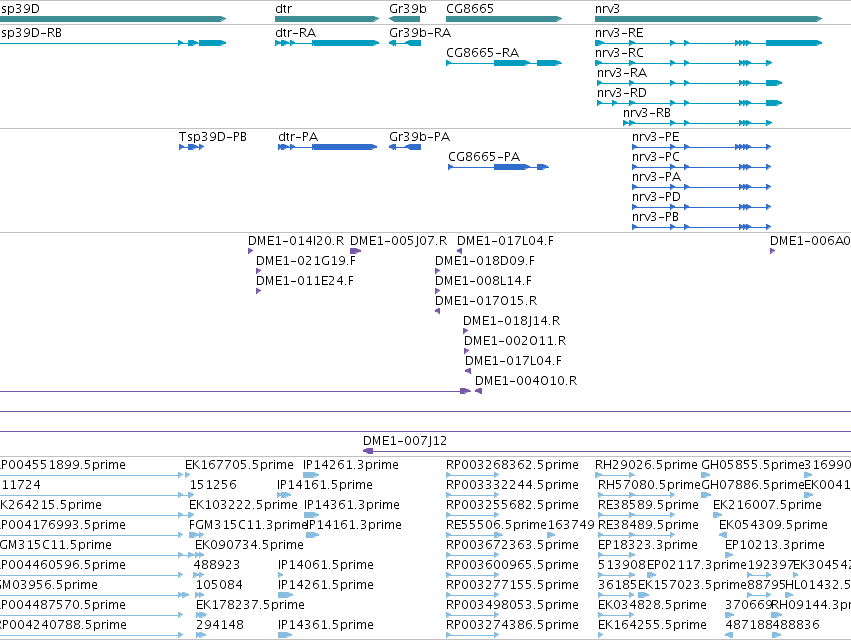Click the nrv3-PC protein label
The width and height of the screenshot is (851, 640).
(x=656, y=157)
